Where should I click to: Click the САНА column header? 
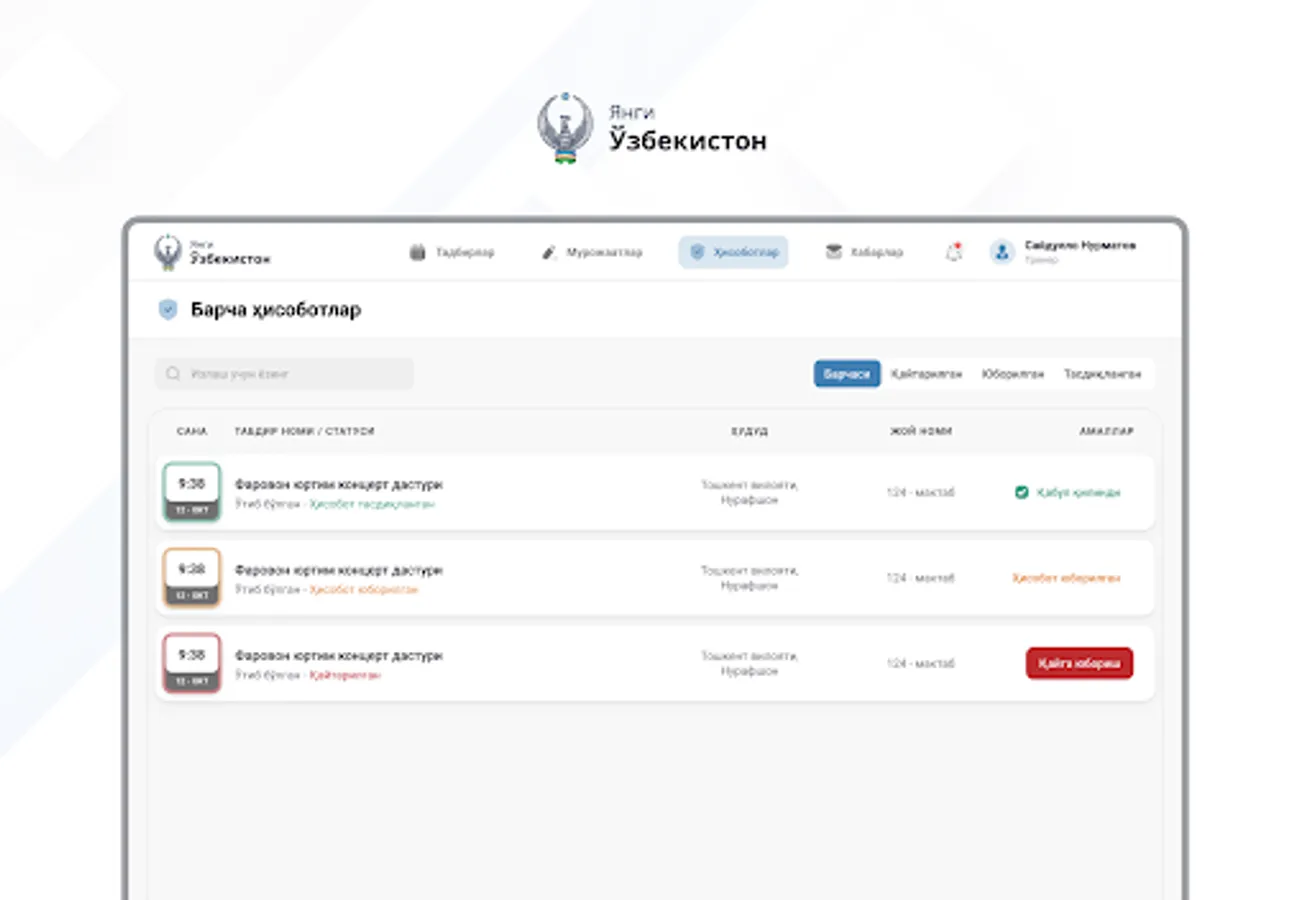point(192,432)
